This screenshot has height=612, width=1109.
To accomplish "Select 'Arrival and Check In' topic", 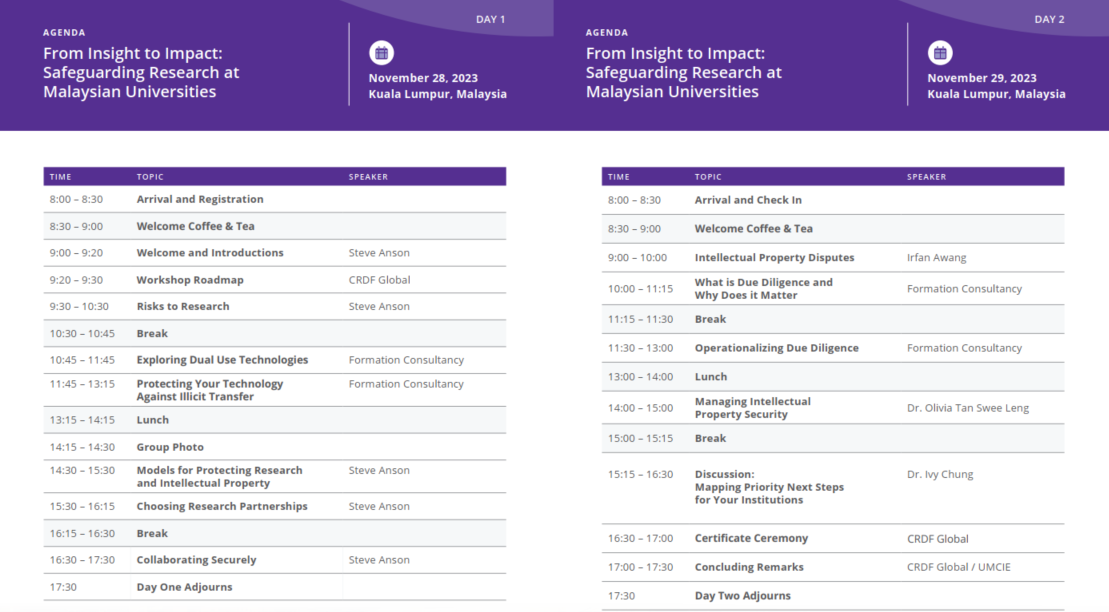I will pyautogui.click(x=748, y=200).
